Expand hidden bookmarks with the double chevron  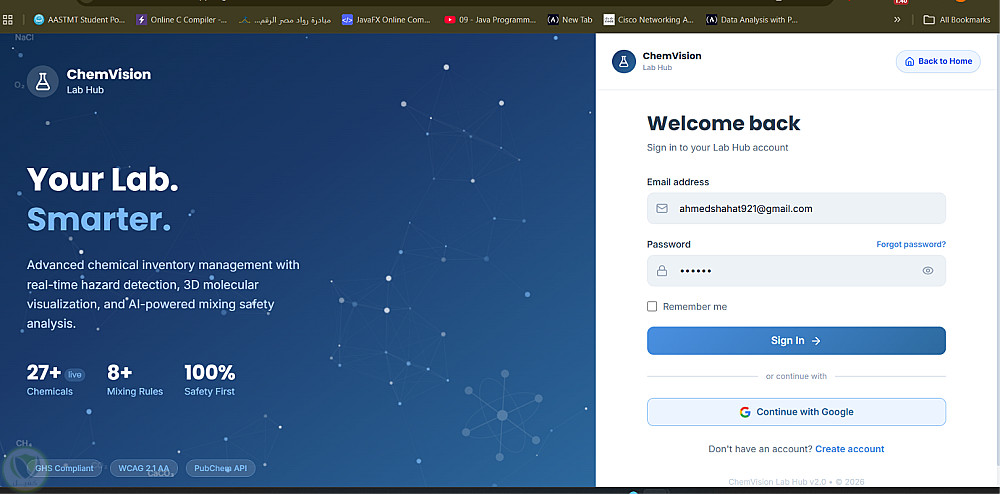(x=897, y=20)
